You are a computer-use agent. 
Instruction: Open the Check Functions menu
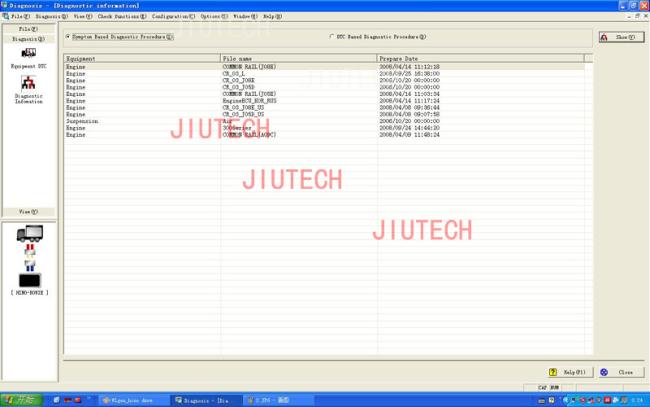[122, 17]
